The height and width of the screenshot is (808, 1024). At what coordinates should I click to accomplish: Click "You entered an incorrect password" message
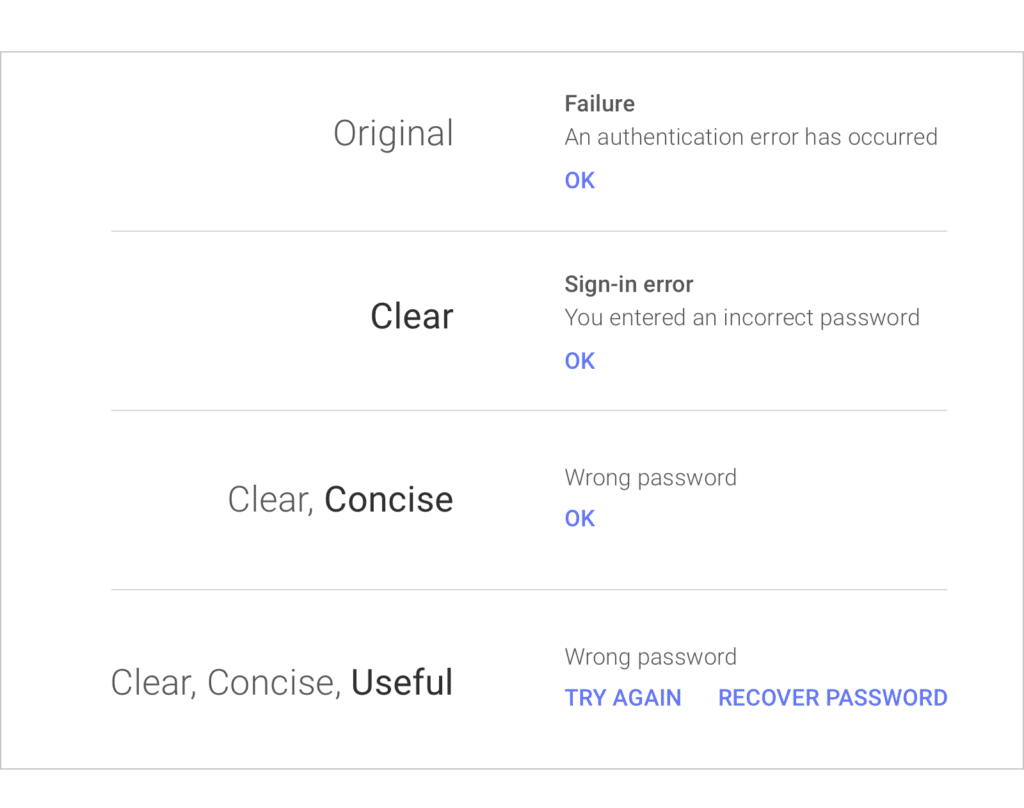[742, 318]
